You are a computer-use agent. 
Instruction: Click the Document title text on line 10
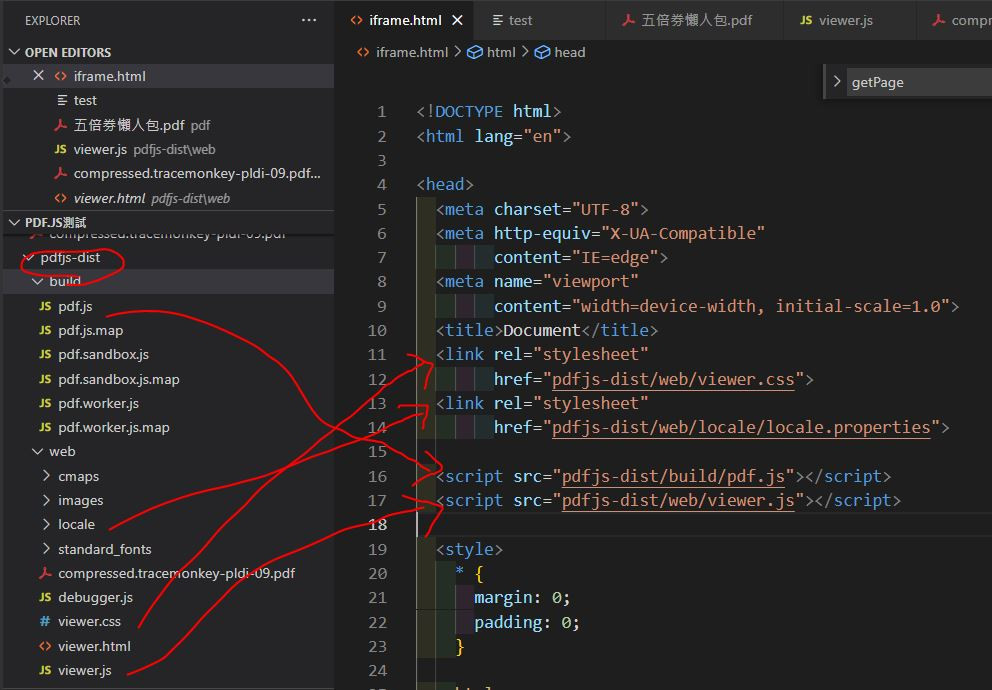[x=542, y=330]
